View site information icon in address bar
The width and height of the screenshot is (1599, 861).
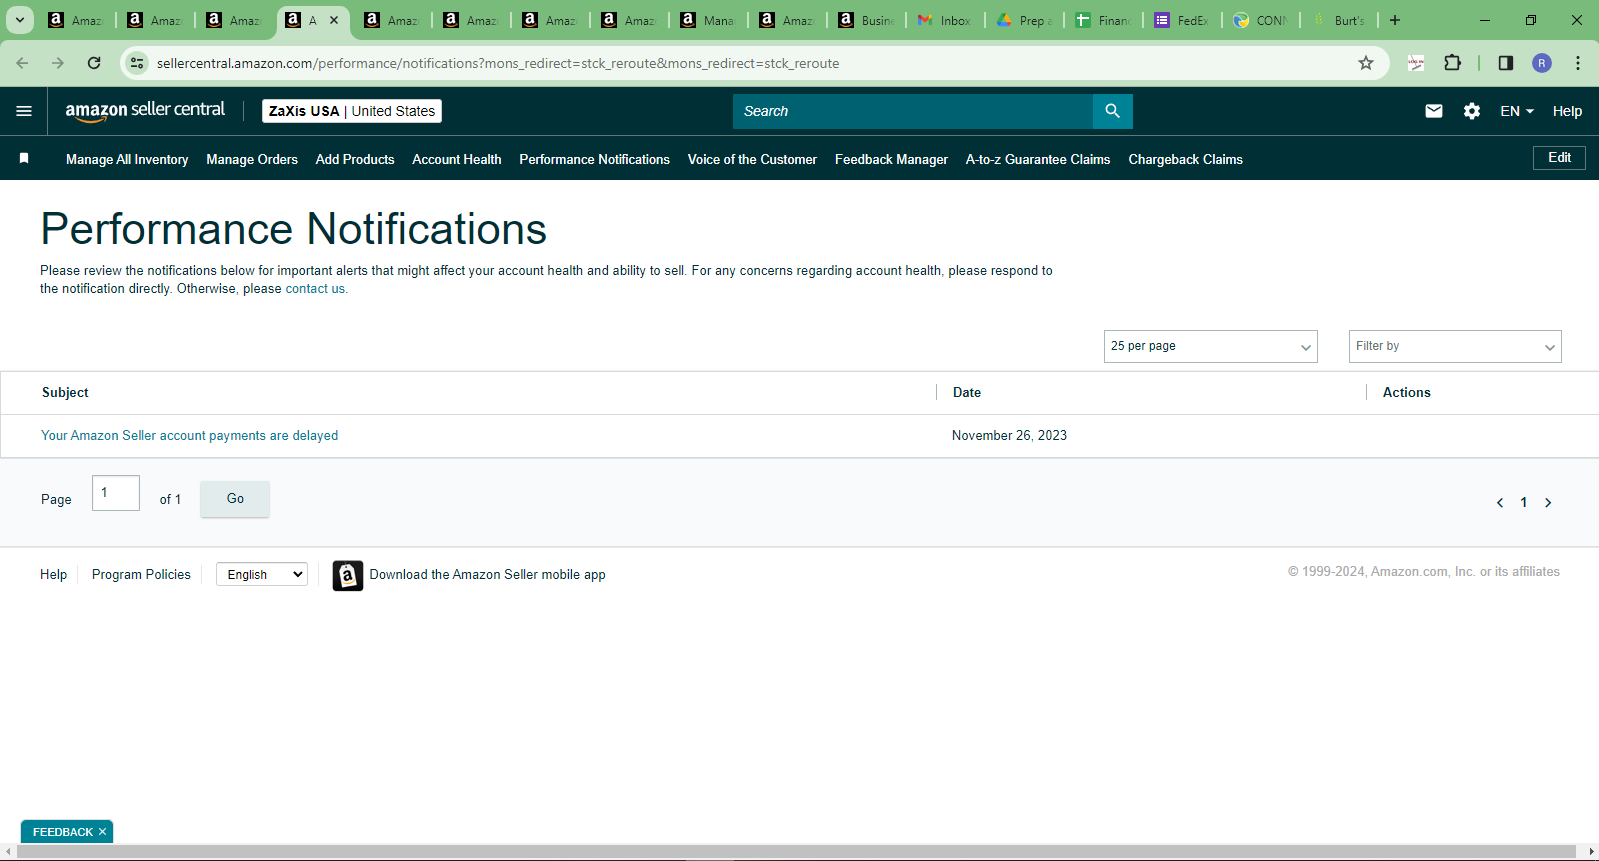point(138,63)
